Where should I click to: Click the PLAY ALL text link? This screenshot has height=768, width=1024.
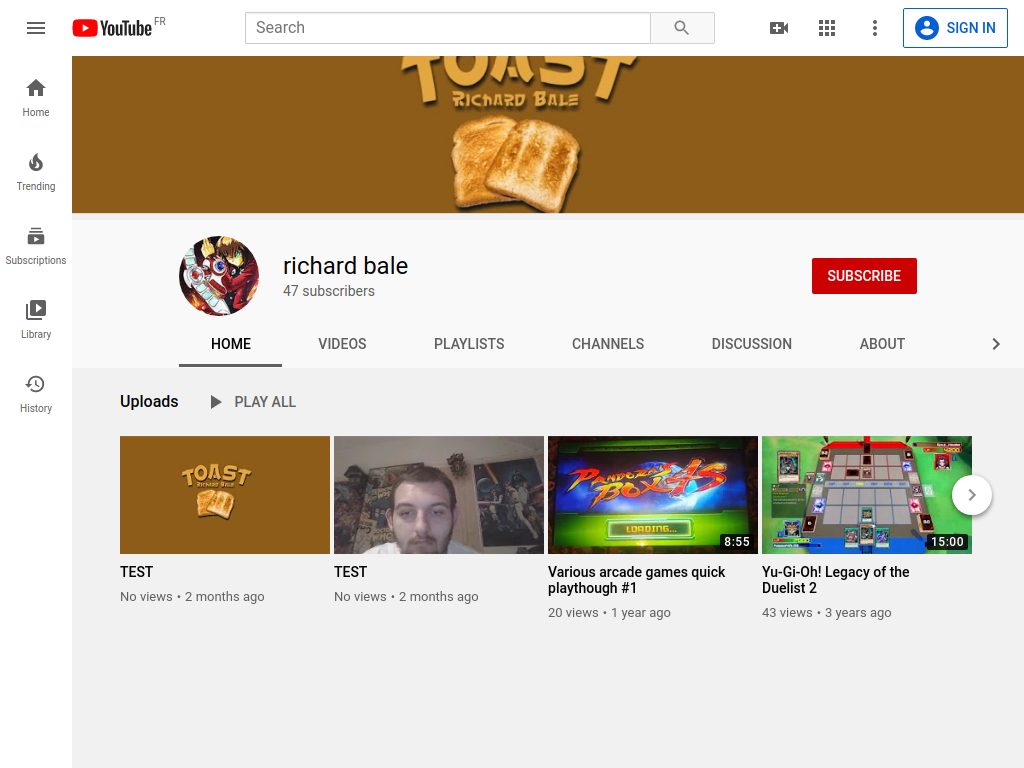click(265, 402)
